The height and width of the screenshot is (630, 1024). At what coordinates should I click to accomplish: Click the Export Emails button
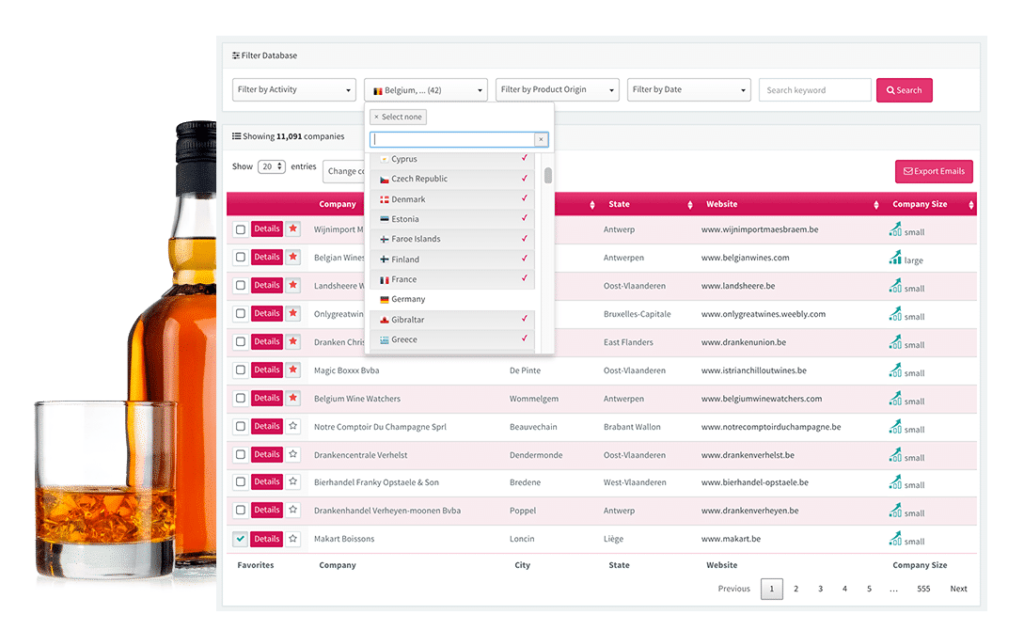click(x=933, y=171)
